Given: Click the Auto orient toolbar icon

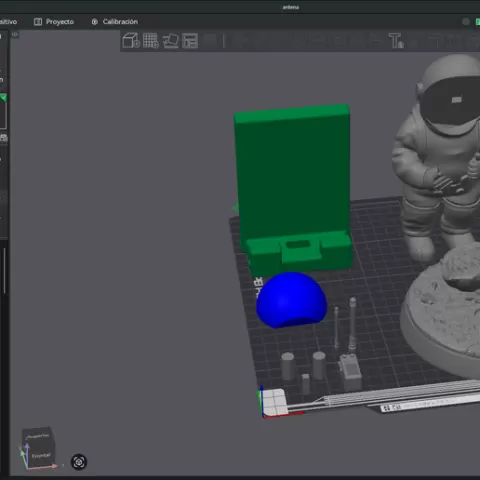Looking at the screenshot, I should pyautogui.click(x=171, y=41).
